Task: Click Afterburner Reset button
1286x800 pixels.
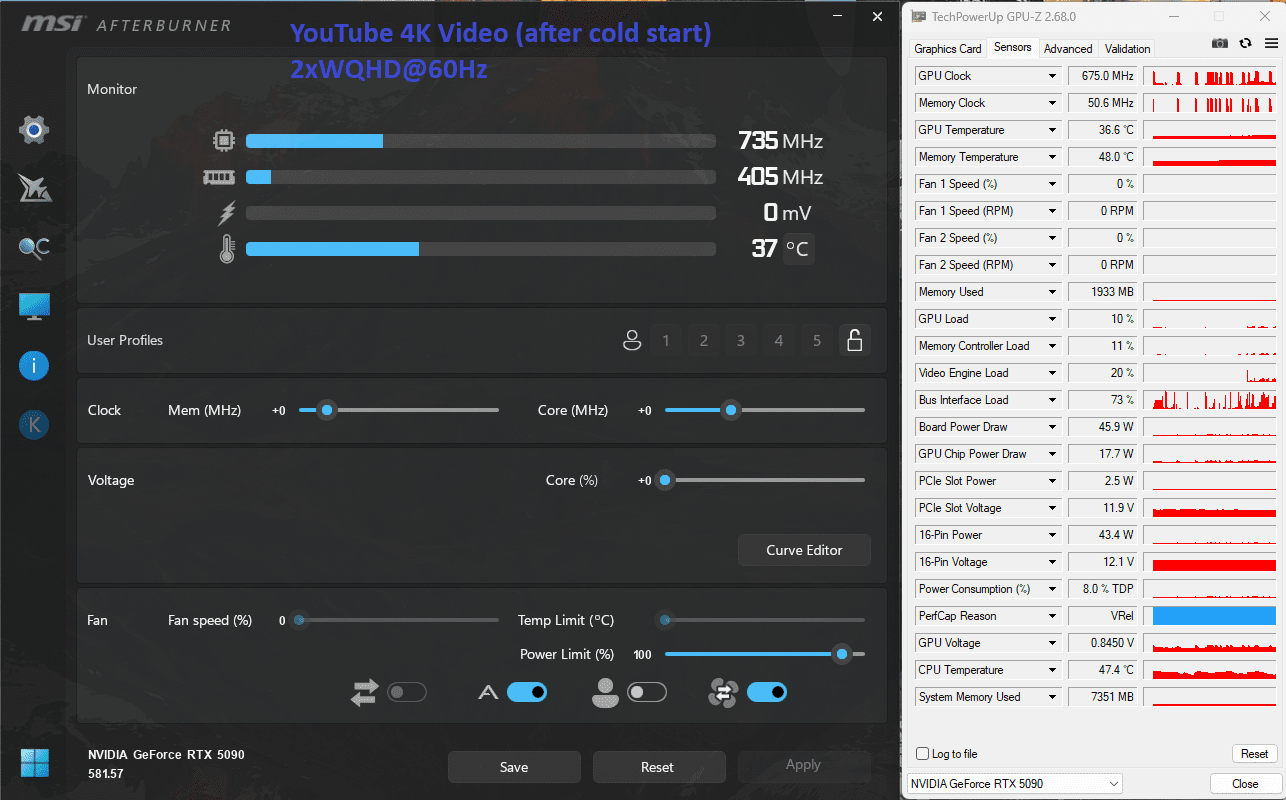Action: tap(658, 767)
